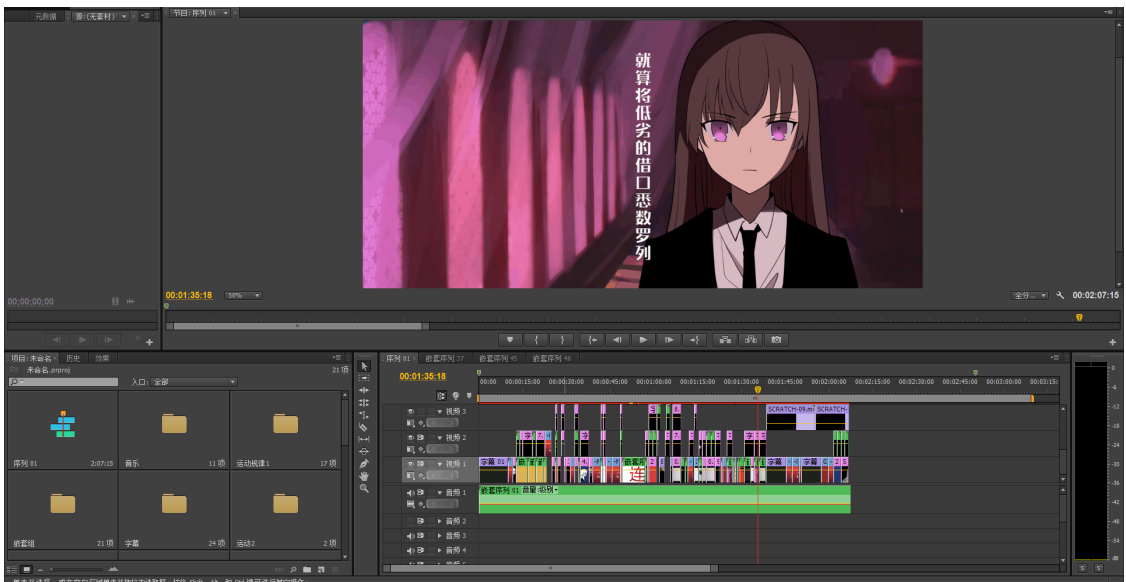1126x582 pixels.
Task: Select the Rate Stretch tool
Action: point(364,415)
